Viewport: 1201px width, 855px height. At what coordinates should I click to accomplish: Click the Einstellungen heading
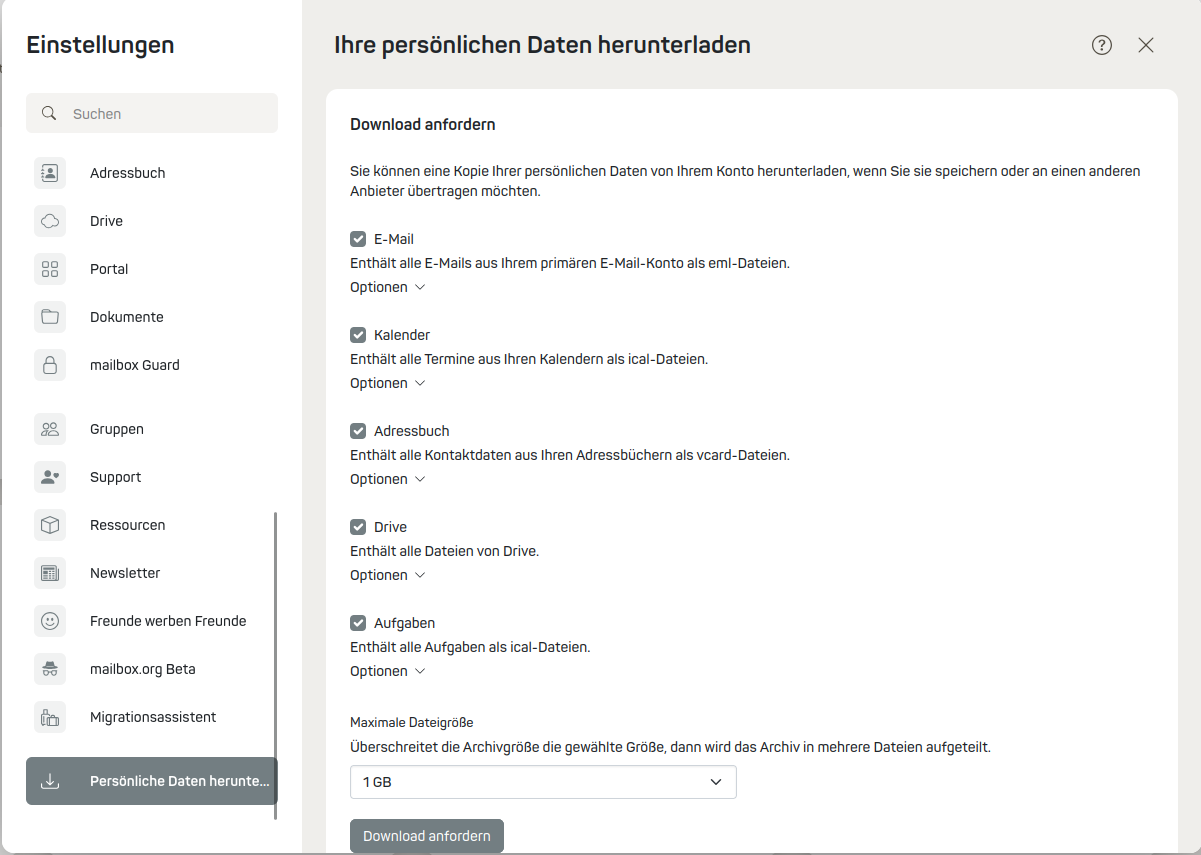pyautogui.click(x=100, y=45)
